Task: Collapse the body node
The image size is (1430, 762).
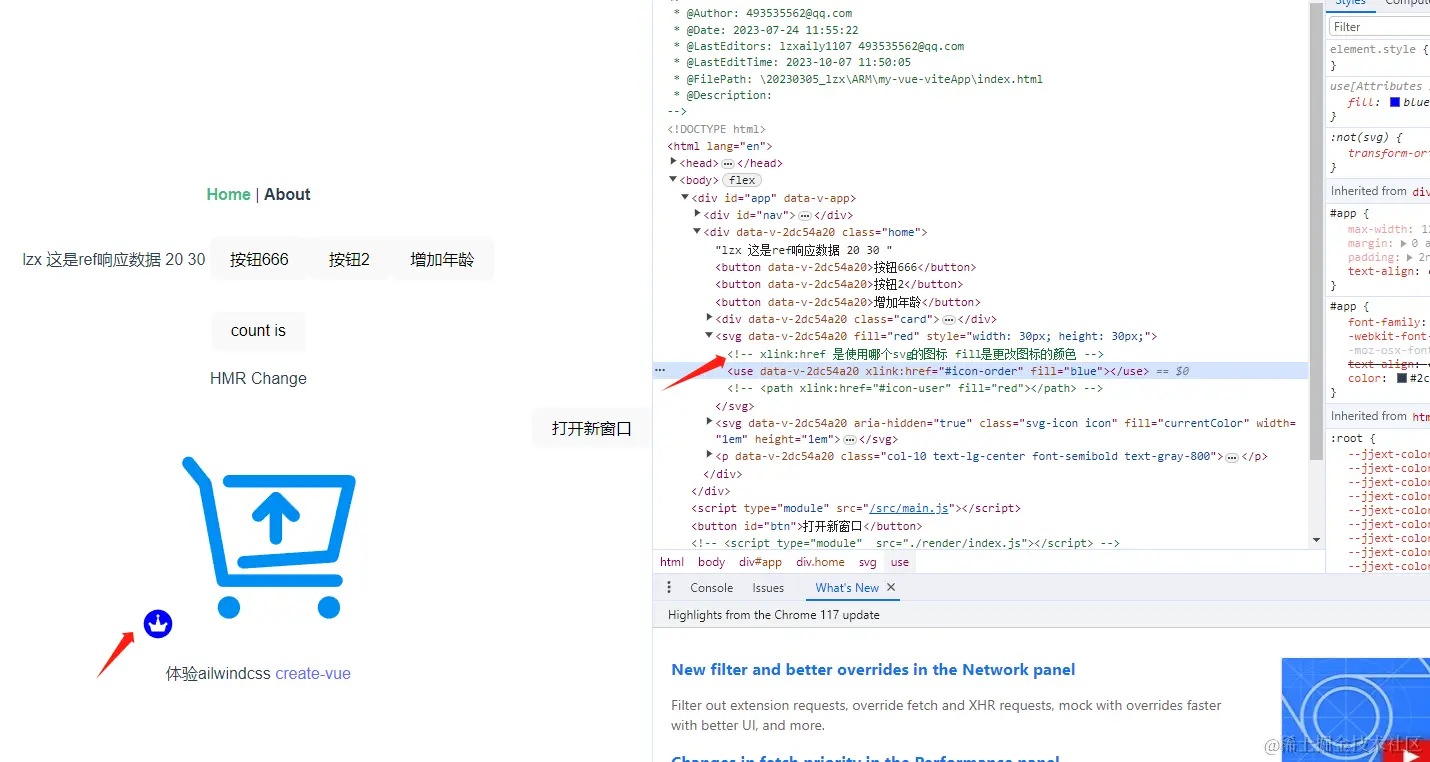Action: (673, 180)
